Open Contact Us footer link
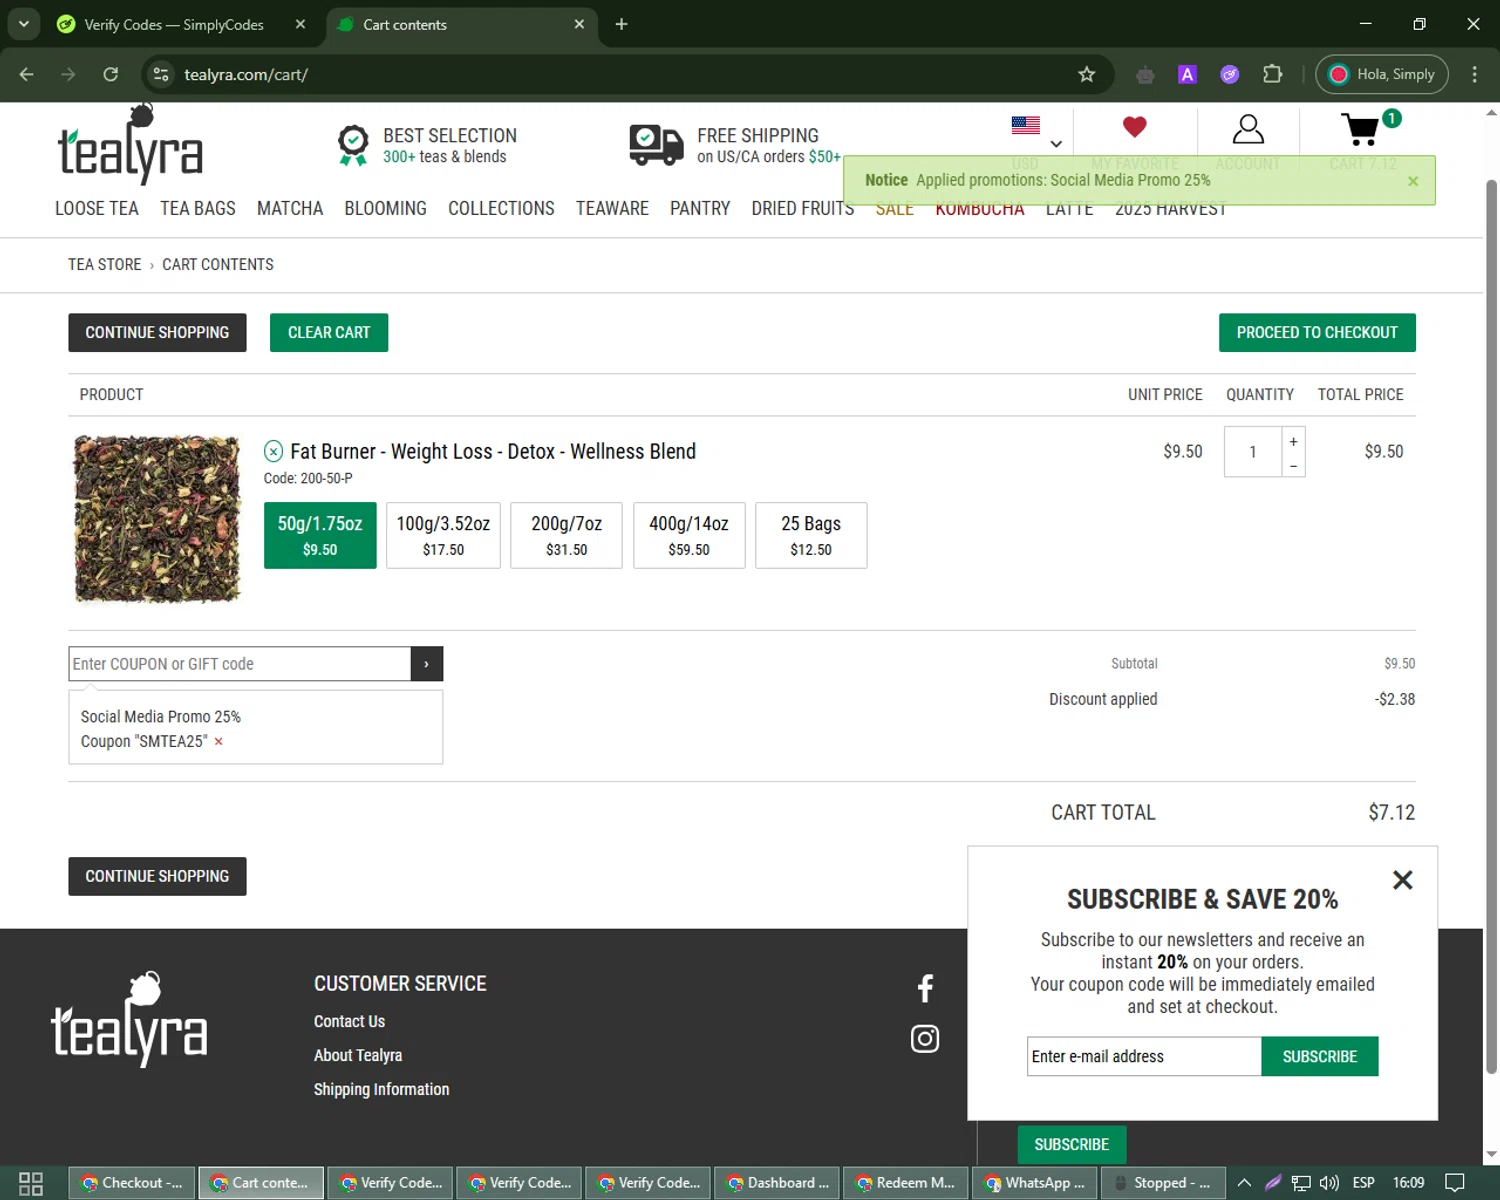The height and width of the screenshot is (1200, 1500). point(349,1021)
